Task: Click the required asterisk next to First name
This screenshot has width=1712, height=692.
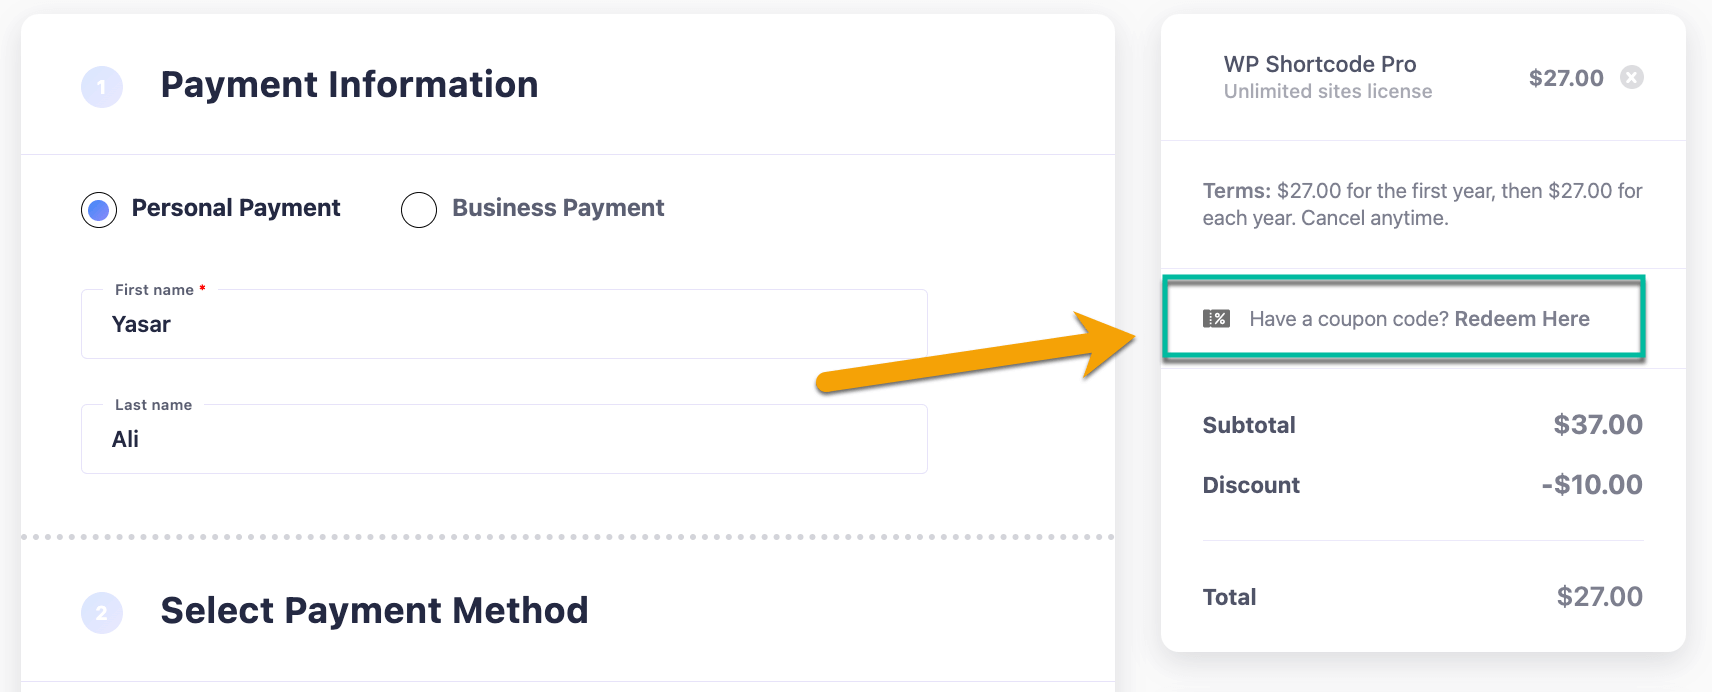Action: (200, 286)
